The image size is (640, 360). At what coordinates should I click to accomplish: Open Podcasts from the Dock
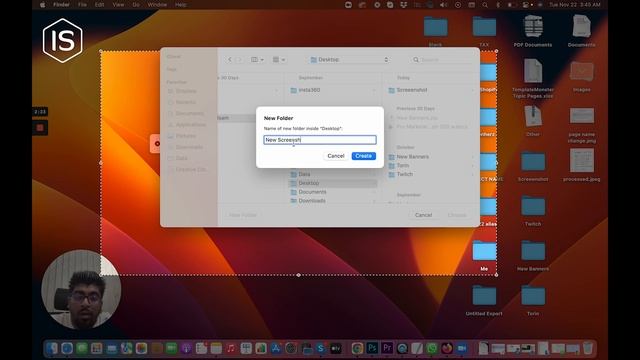[x=186, y=348]
